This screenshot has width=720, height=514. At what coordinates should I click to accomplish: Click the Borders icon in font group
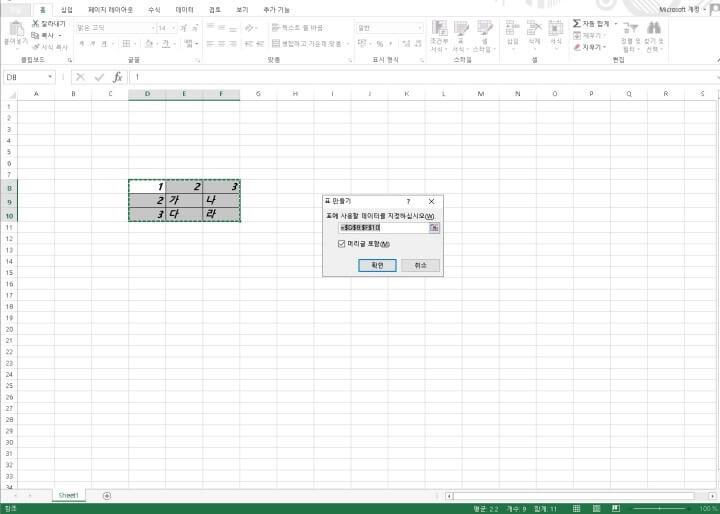[x=126, y=44]
